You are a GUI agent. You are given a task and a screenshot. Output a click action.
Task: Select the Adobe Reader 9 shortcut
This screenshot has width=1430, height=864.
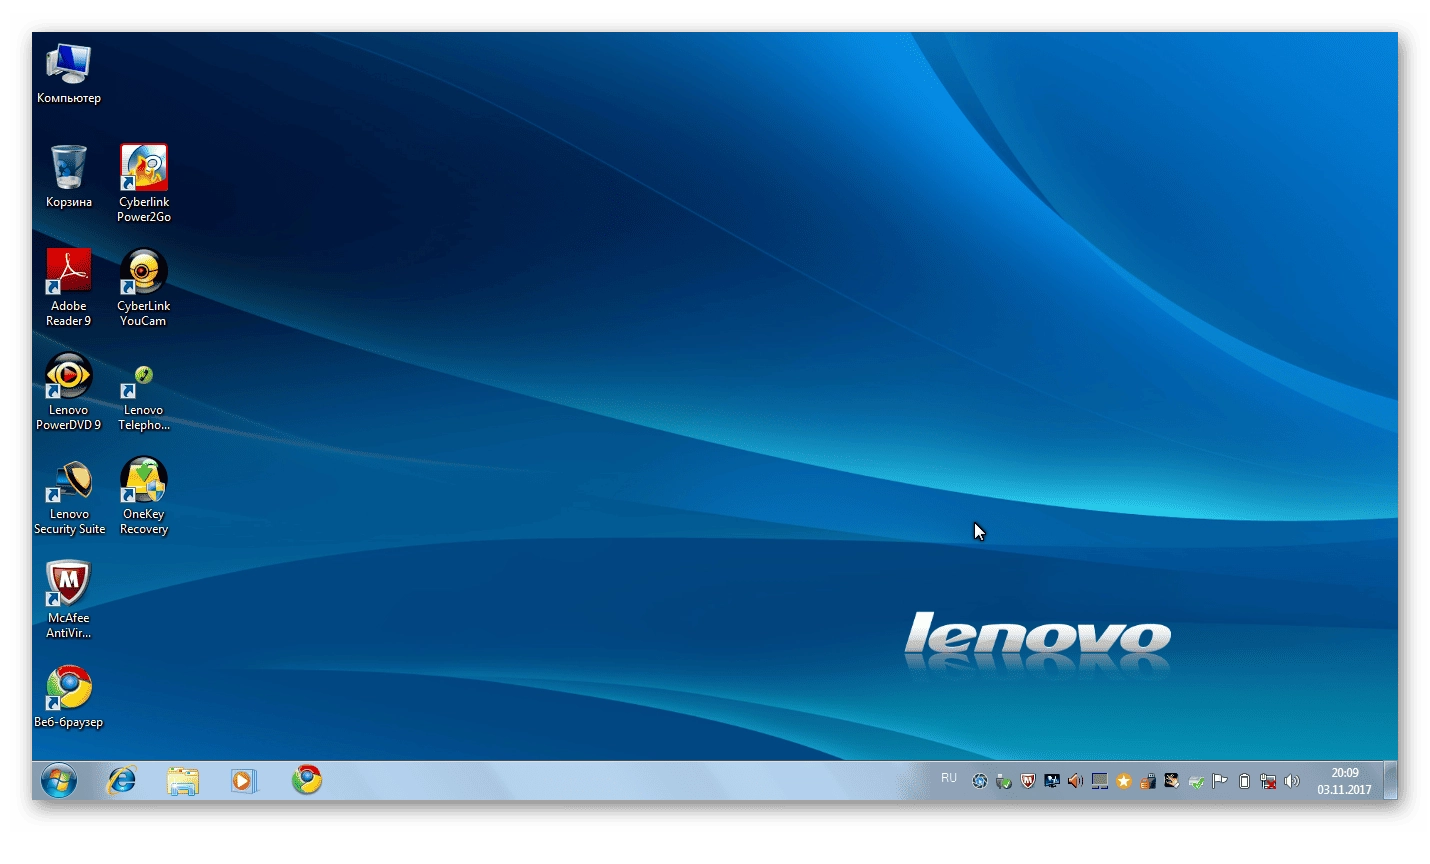click(69, 287)
